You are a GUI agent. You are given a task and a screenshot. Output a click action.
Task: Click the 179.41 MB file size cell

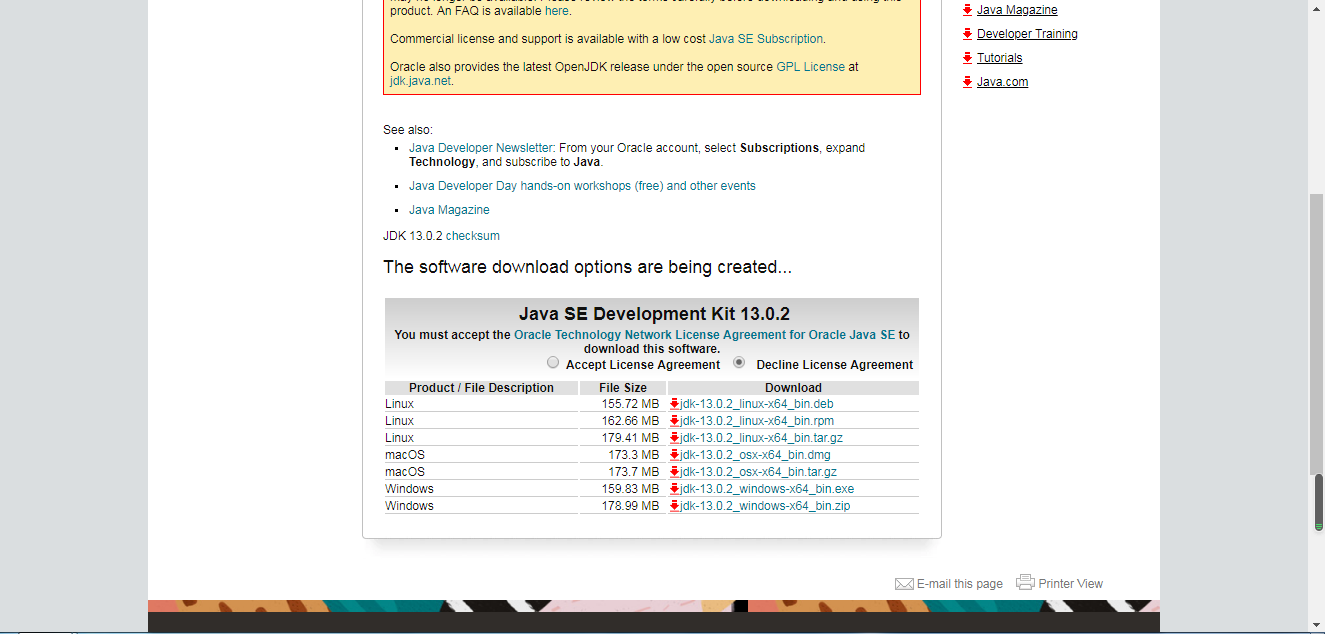coord(621,438)
